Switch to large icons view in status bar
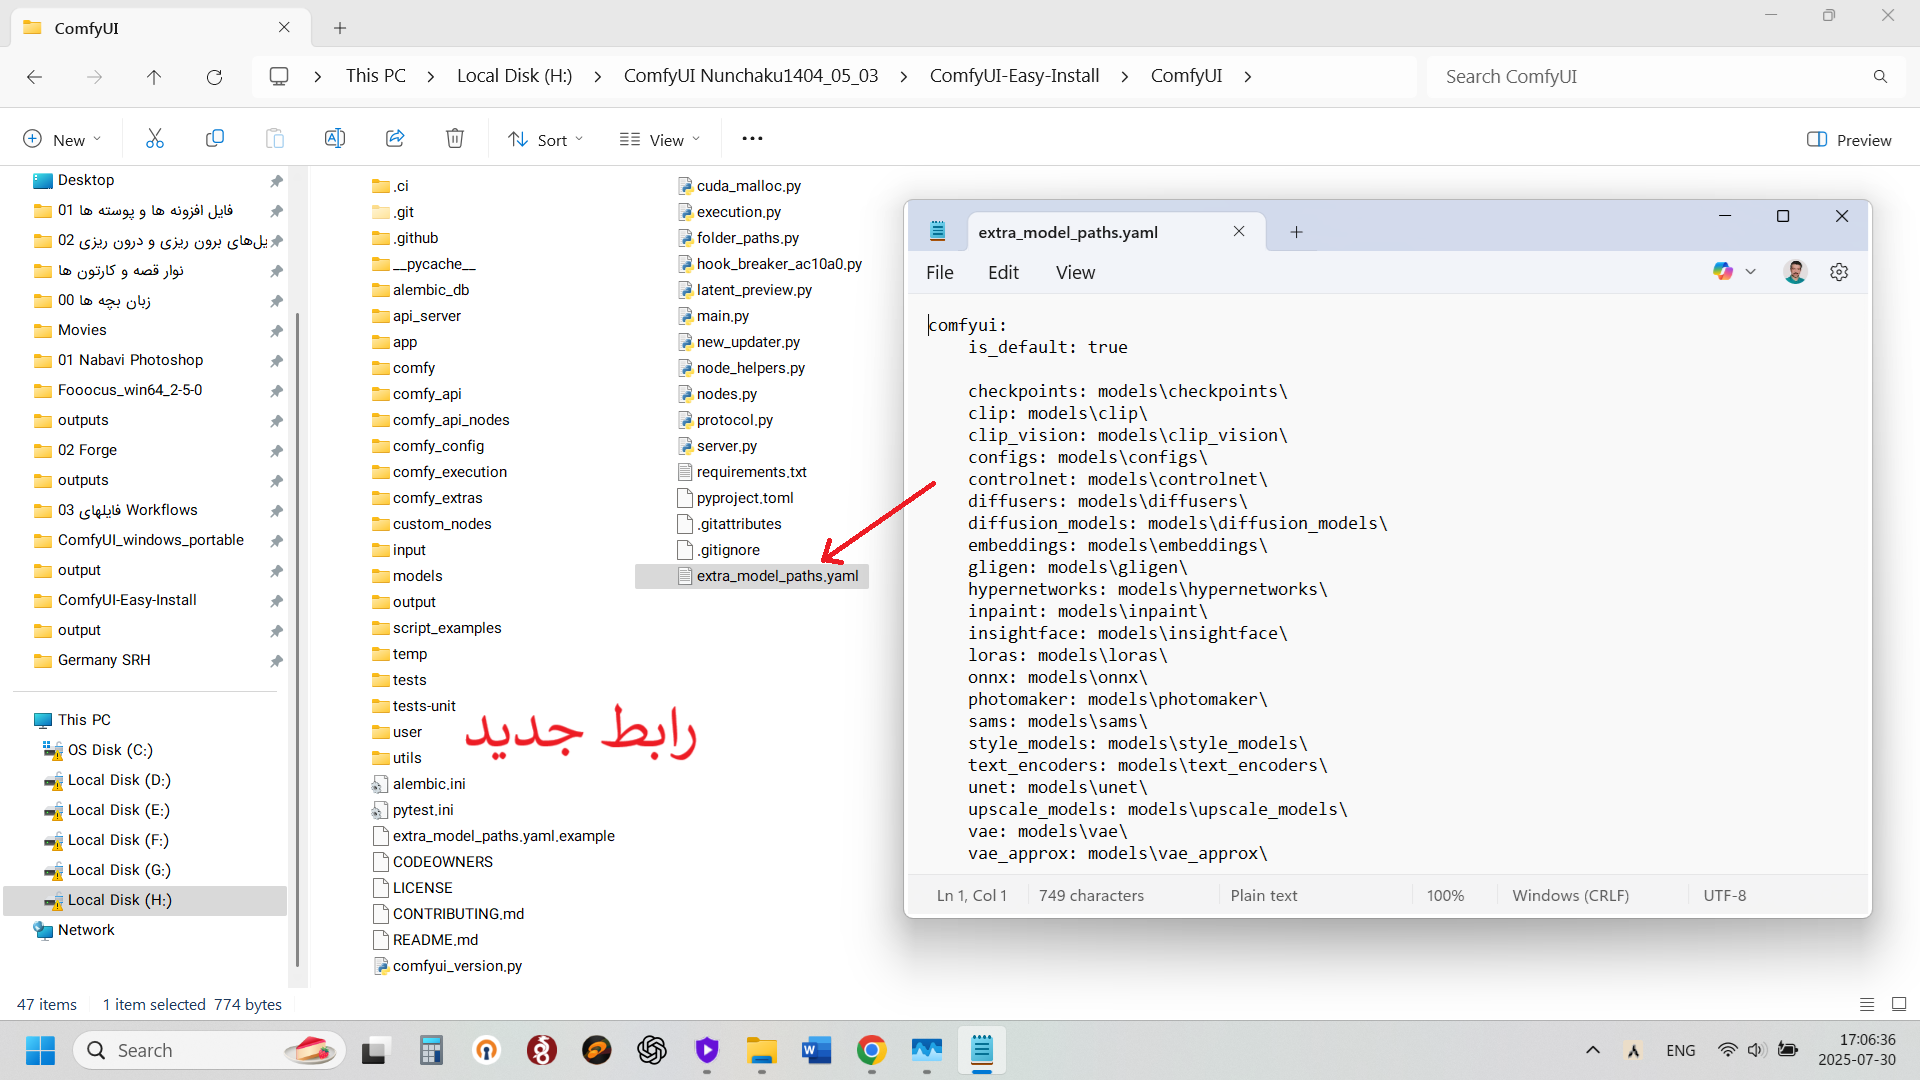The height and width of the screenshot is (1080, 1920). pos(1899,1004)
